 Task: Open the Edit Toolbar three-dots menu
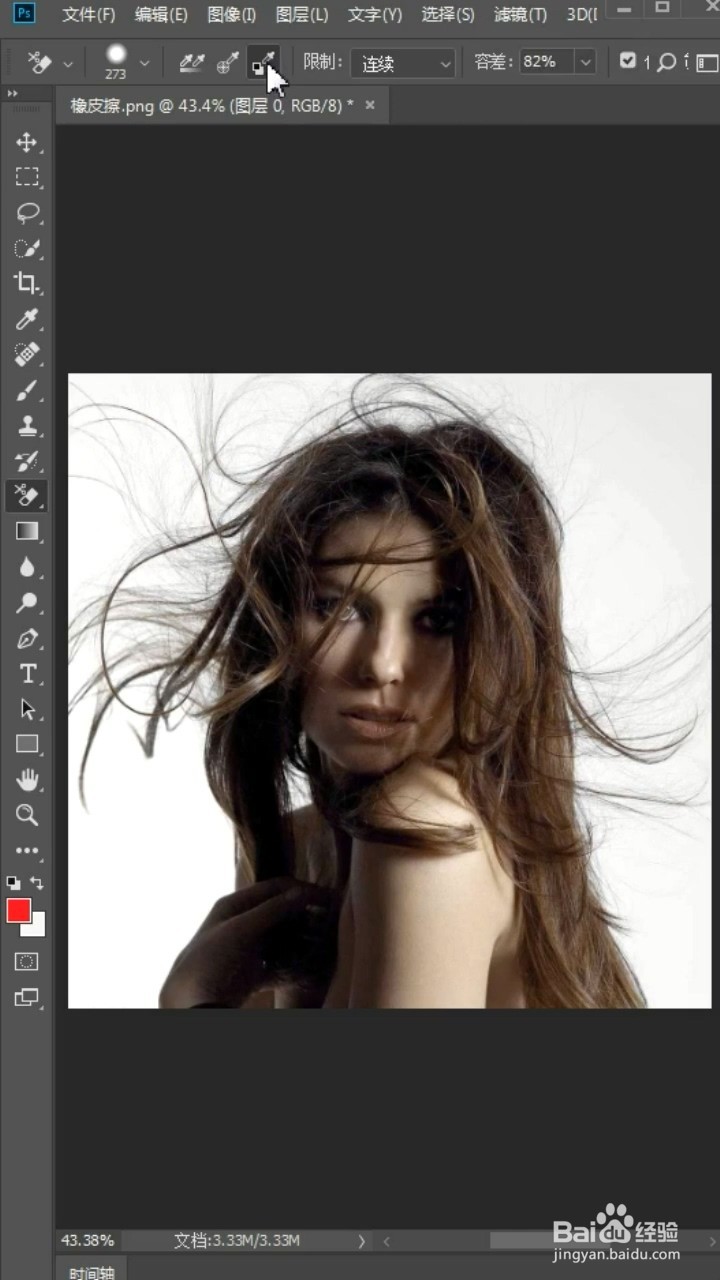click(27, 851)
